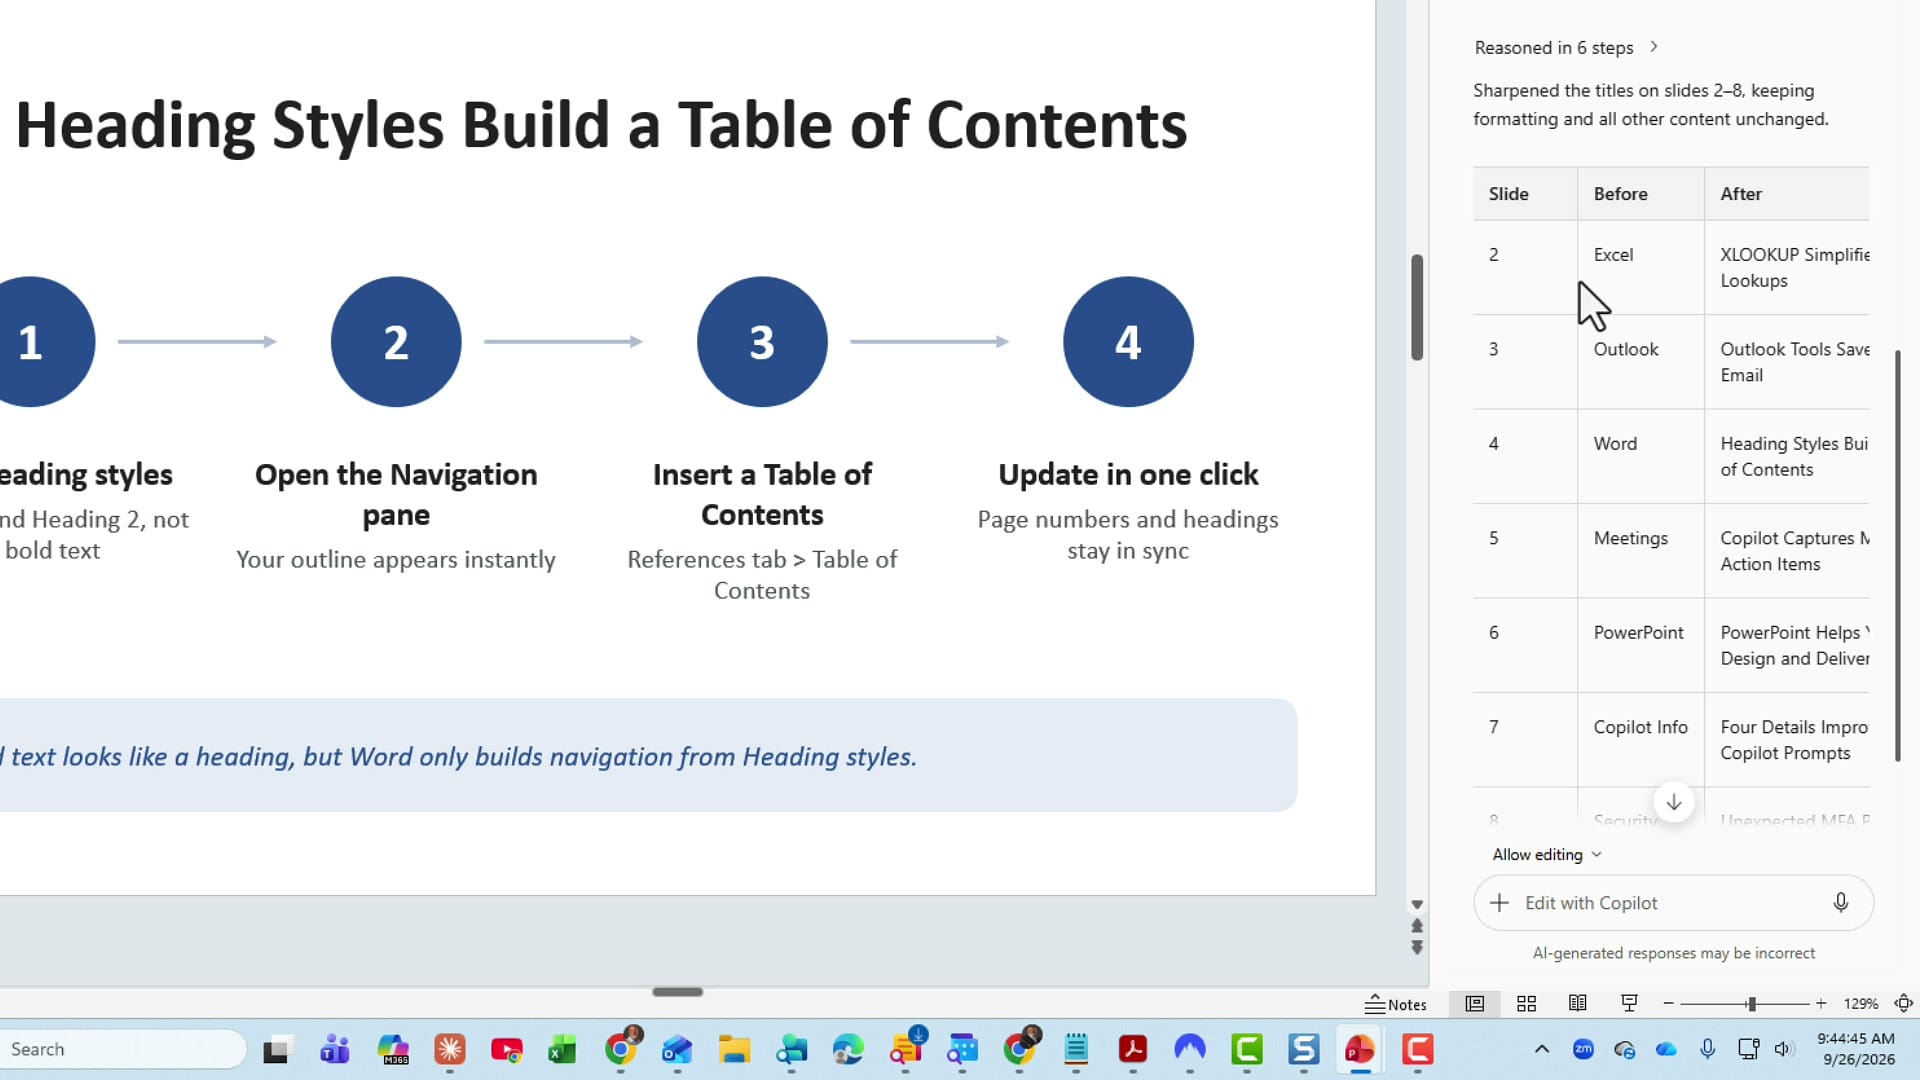This screenshot has height=1080, width=1920.
Task: Click the zoom in plus button
Action: (x=1821, y=1004)
